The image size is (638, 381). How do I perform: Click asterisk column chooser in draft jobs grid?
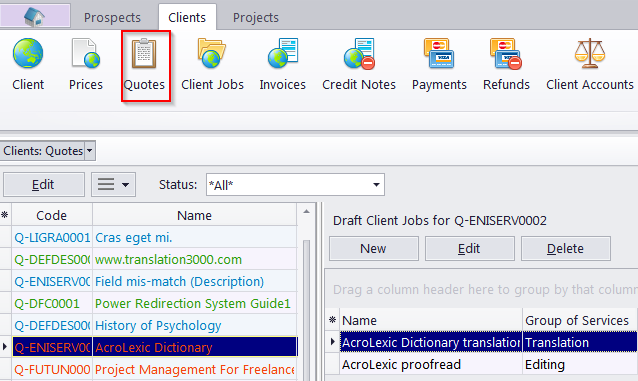tap(332, 320)
